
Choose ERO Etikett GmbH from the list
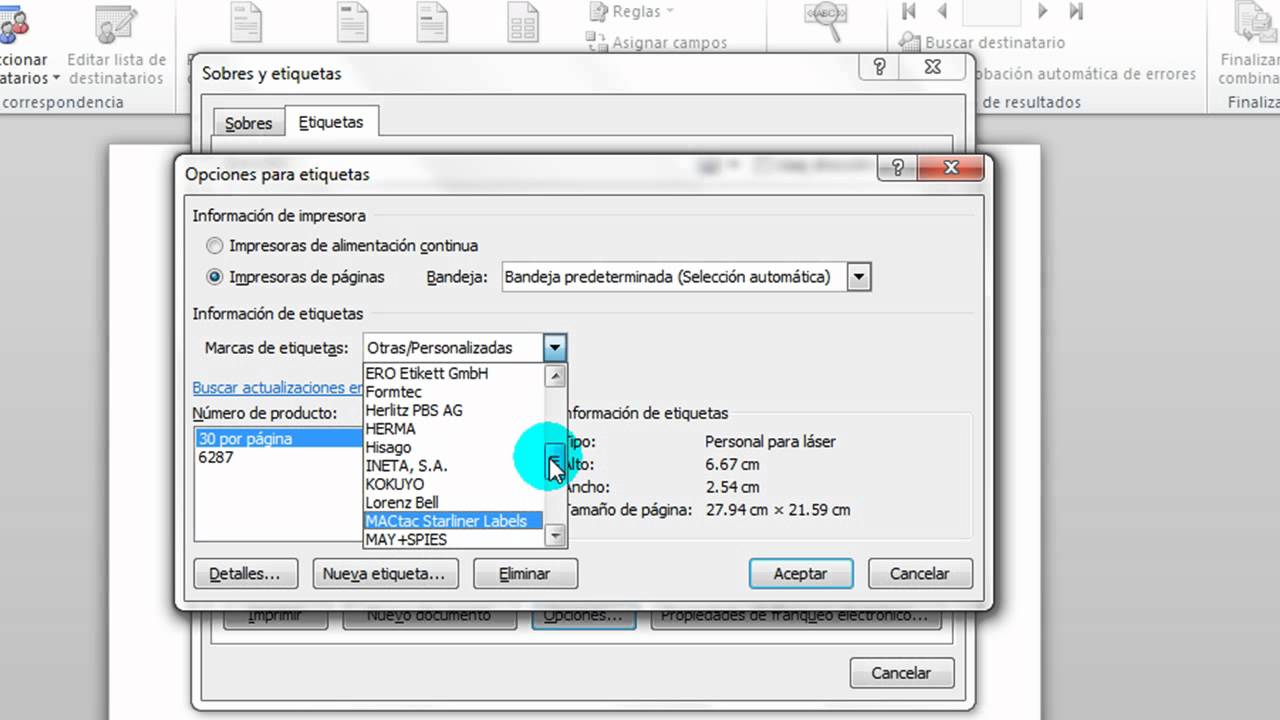pos(453,373)
